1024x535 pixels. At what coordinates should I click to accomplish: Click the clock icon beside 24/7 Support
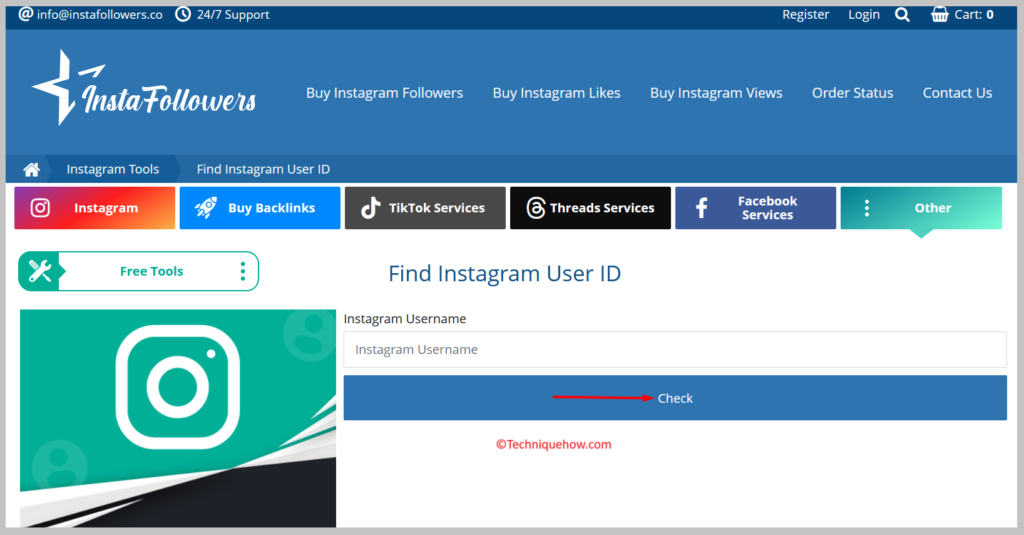(183, 14)
